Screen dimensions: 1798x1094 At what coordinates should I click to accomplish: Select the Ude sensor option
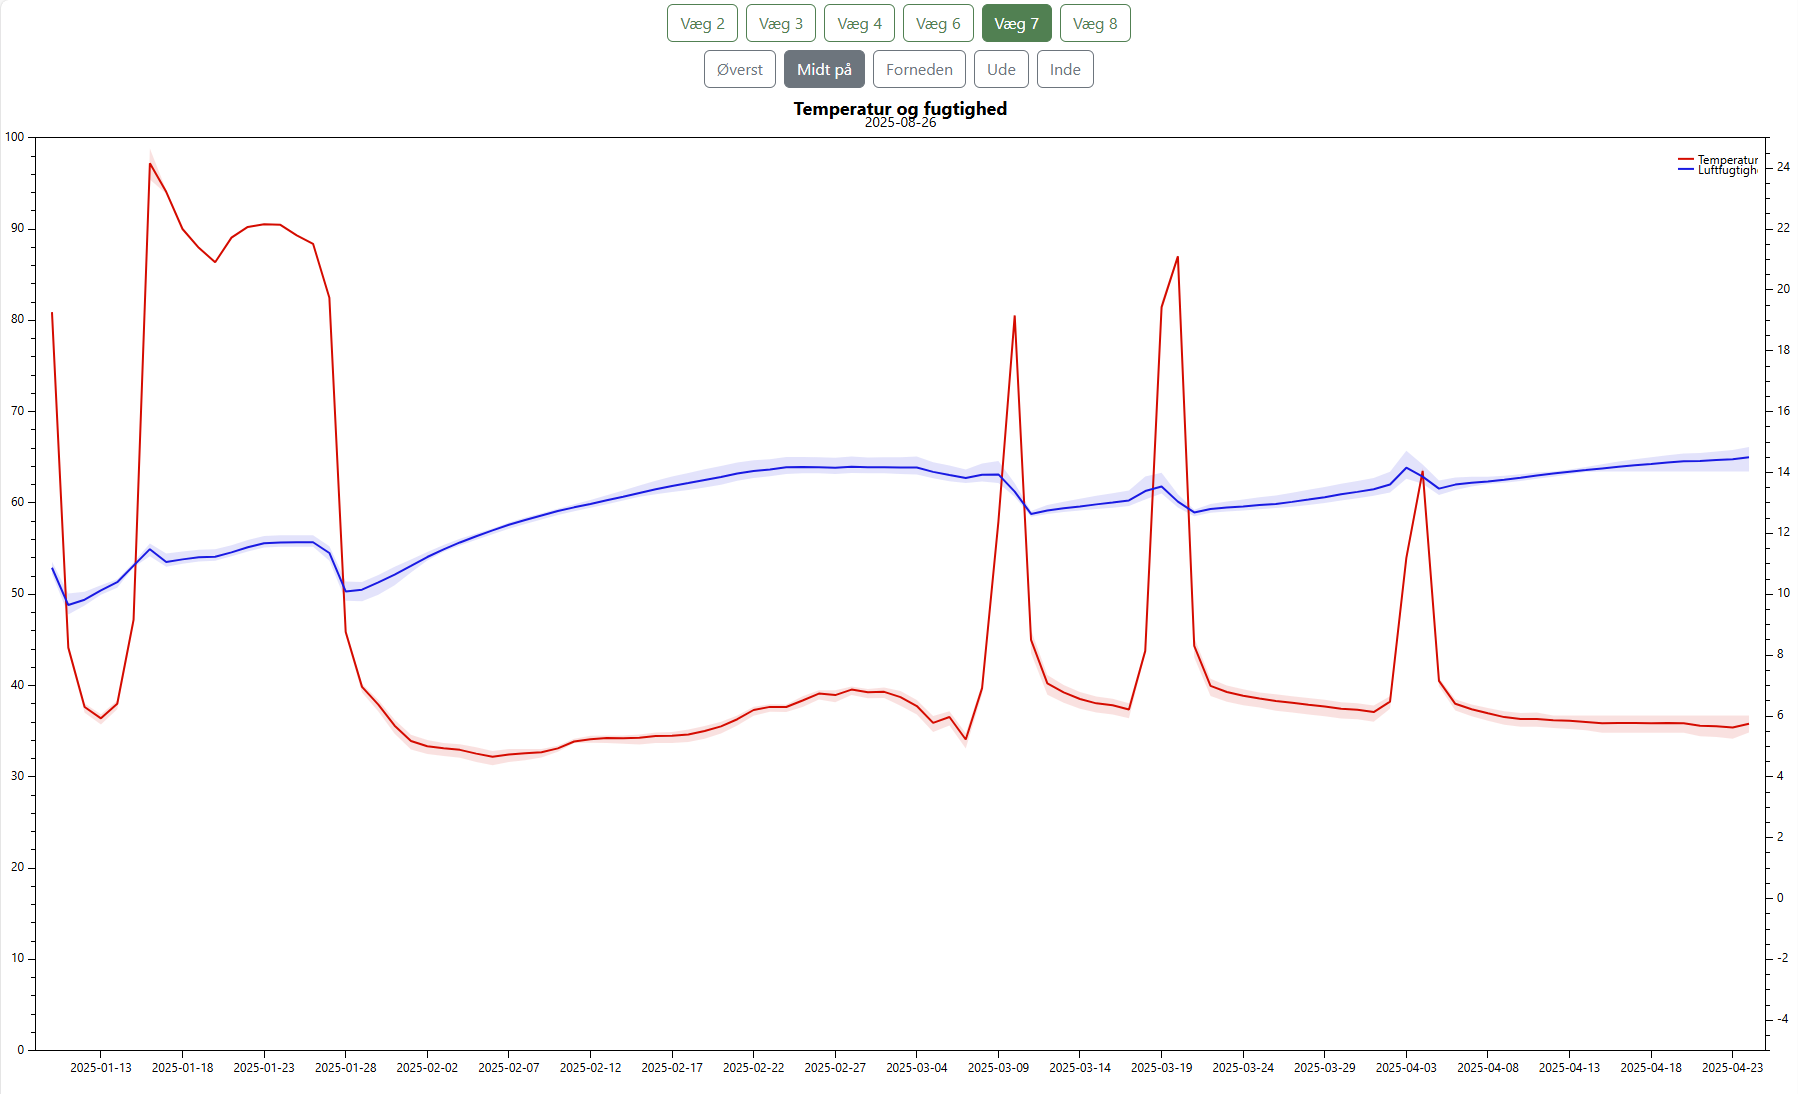point(1001,70)
